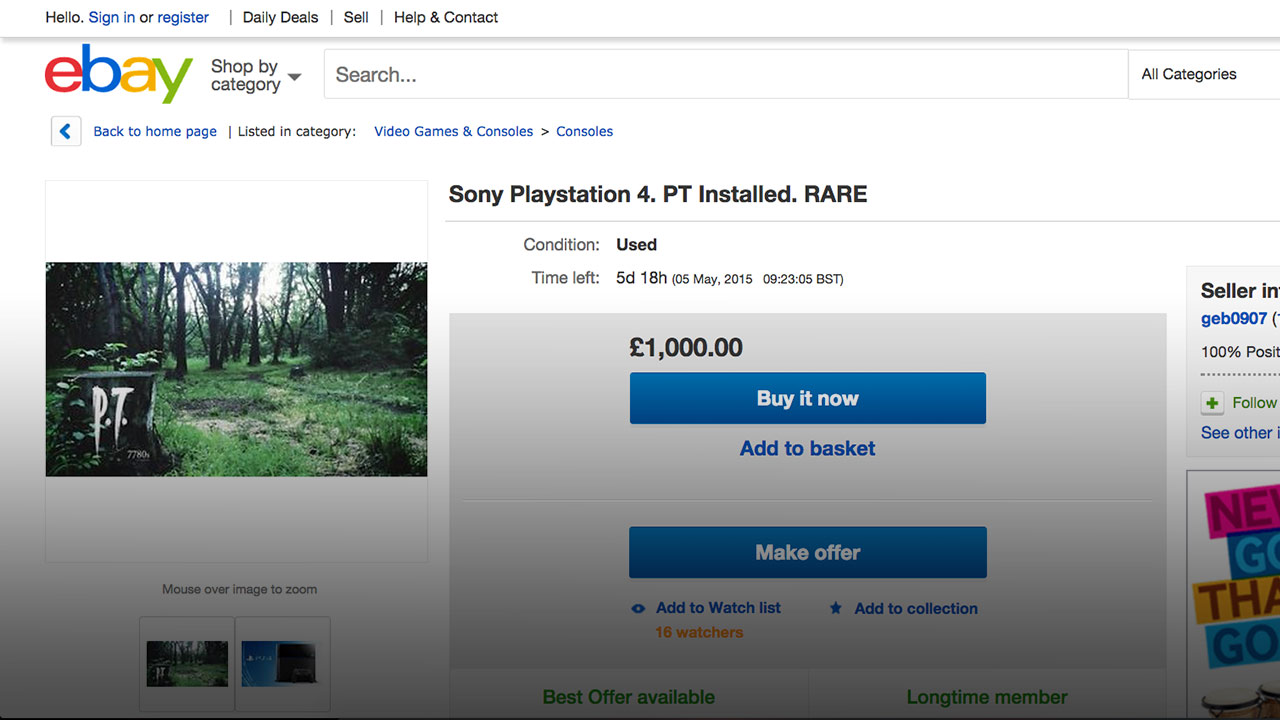This screenshot has height=720, width=1280.
Task: Open Daily Deals
Action: [280, 17]
